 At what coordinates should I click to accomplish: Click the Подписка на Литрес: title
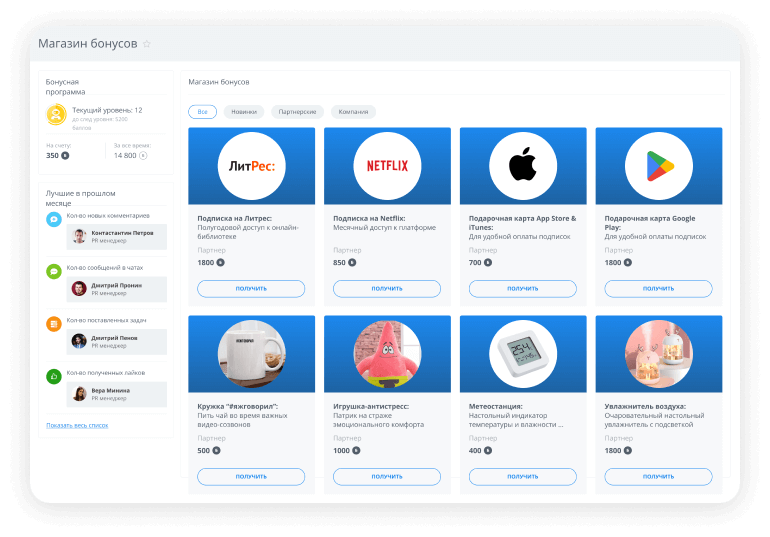pyautogui.click(x=235, y=218)
